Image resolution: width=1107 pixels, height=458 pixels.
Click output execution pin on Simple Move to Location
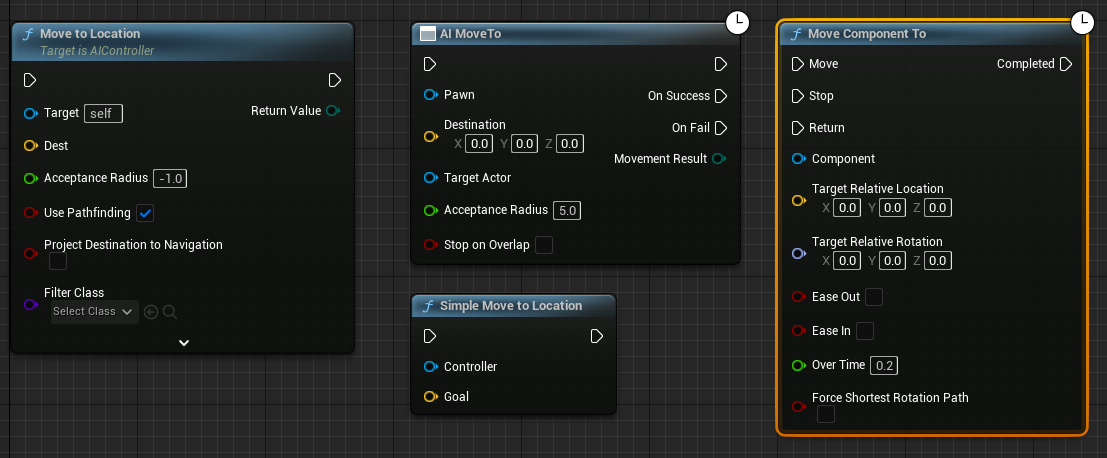[x=597, y=336]
